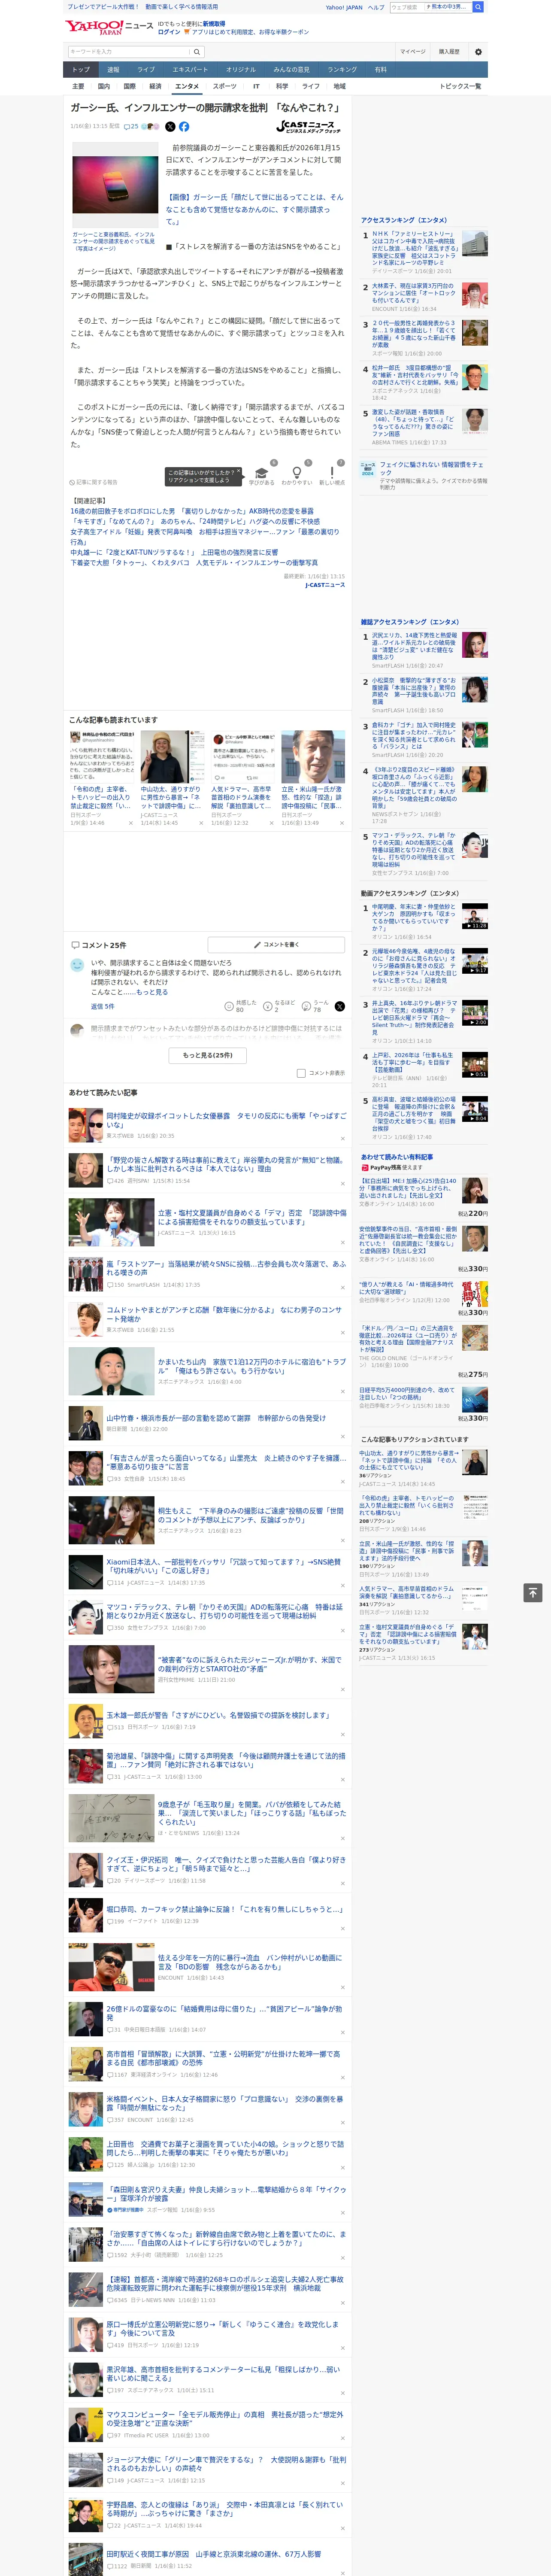This screenshot has width=551, height=2576.
Task: Open recommended card 立民・米山隆一氏が激怒
Action: click(312, 778)
